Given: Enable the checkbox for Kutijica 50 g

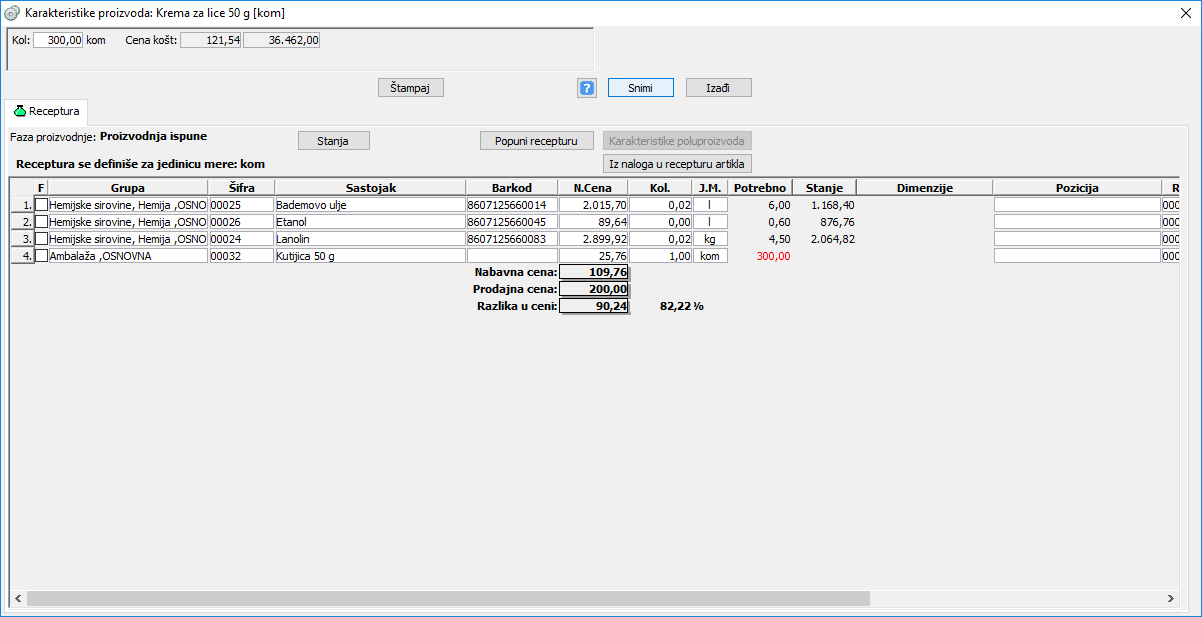Looking at the screenshot, I should [41, 255].
